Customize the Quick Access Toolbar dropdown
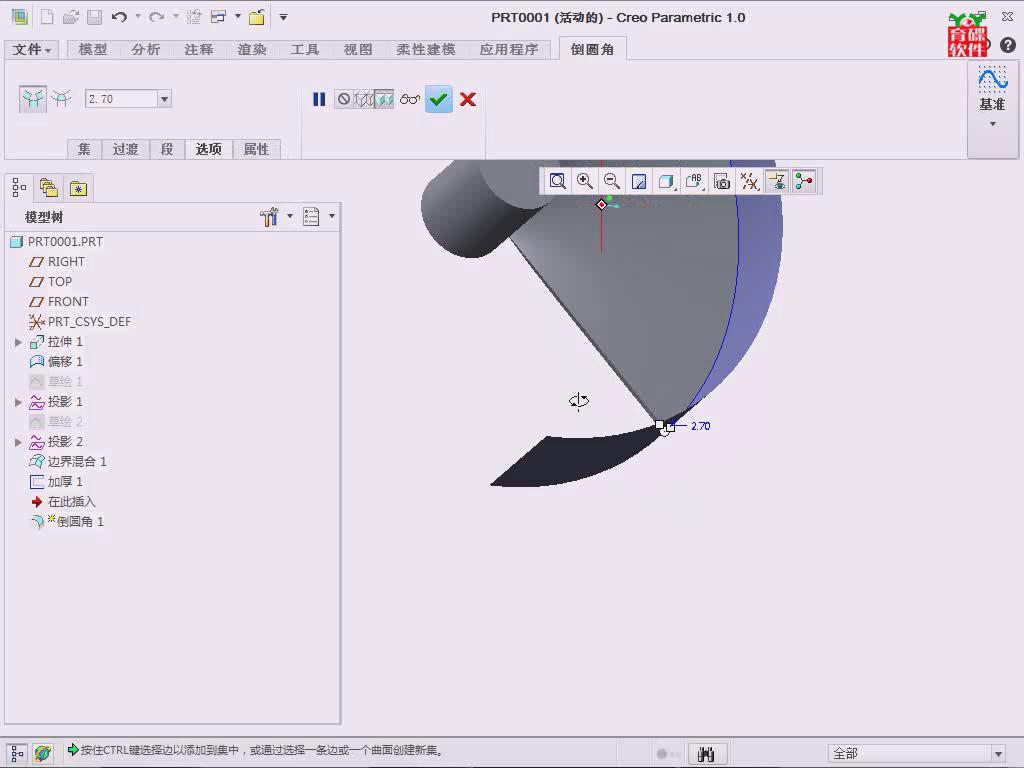1024x768 pixels. (283, 18)
